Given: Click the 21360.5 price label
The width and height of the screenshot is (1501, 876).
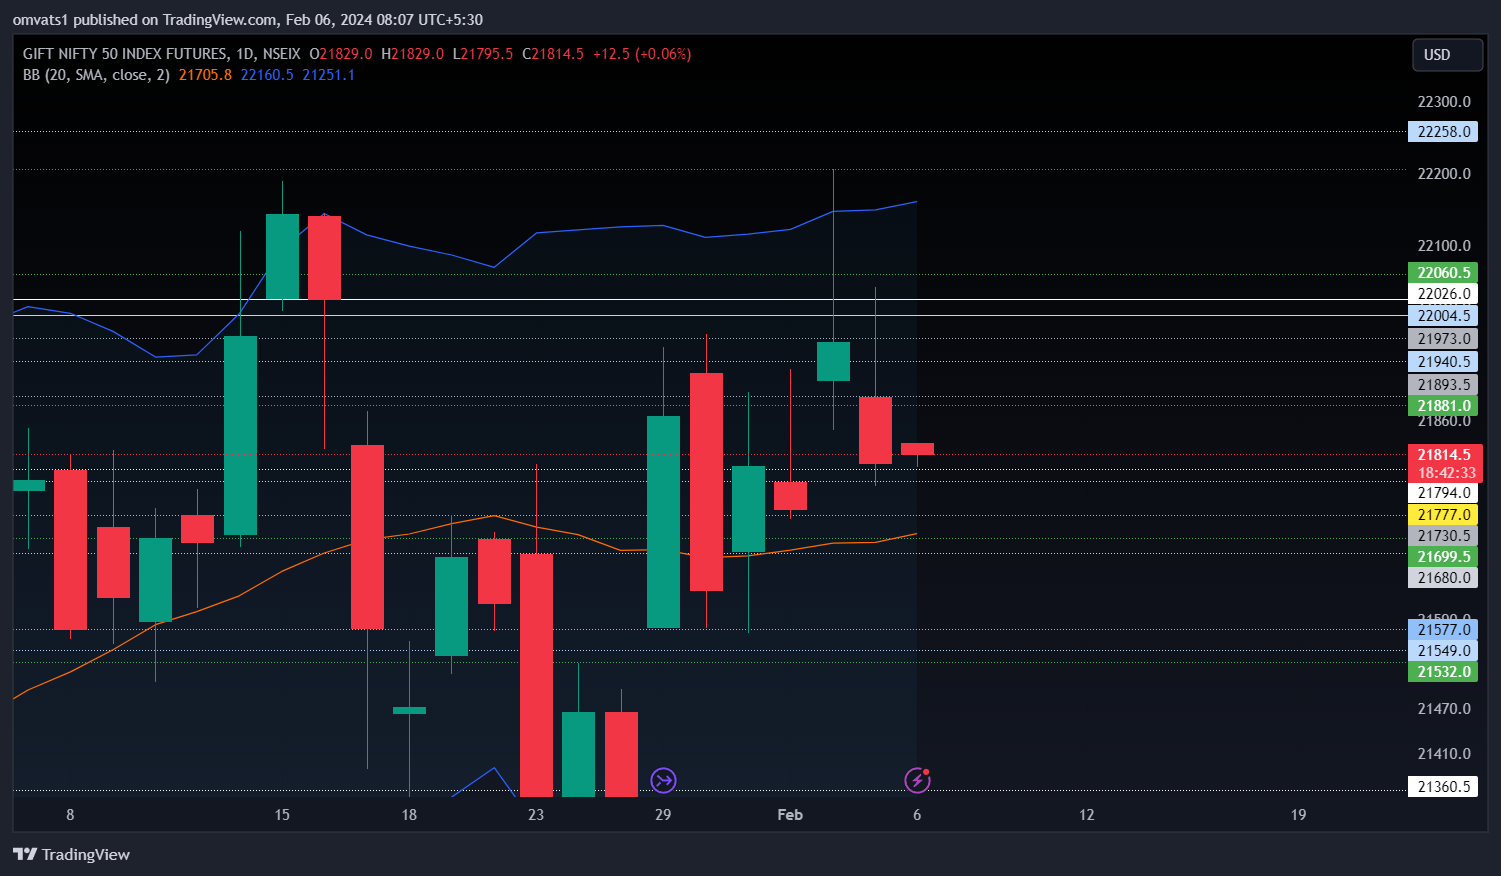Looking at the screenshot, I should [x=1442, y=787].
